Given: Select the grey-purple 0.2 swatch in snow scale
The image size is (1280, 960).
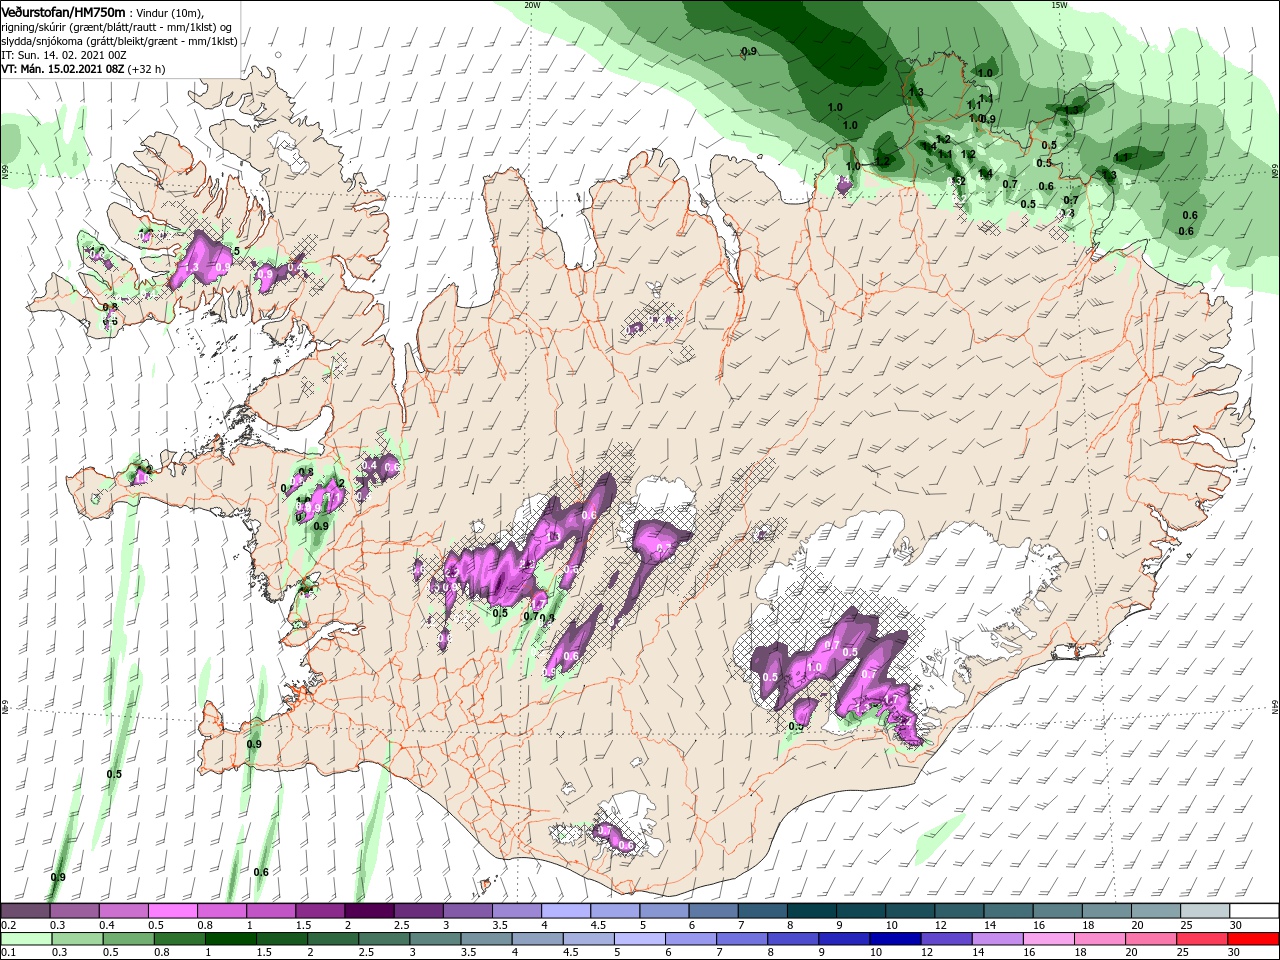Looking at the screenshot, I should 24,912.
